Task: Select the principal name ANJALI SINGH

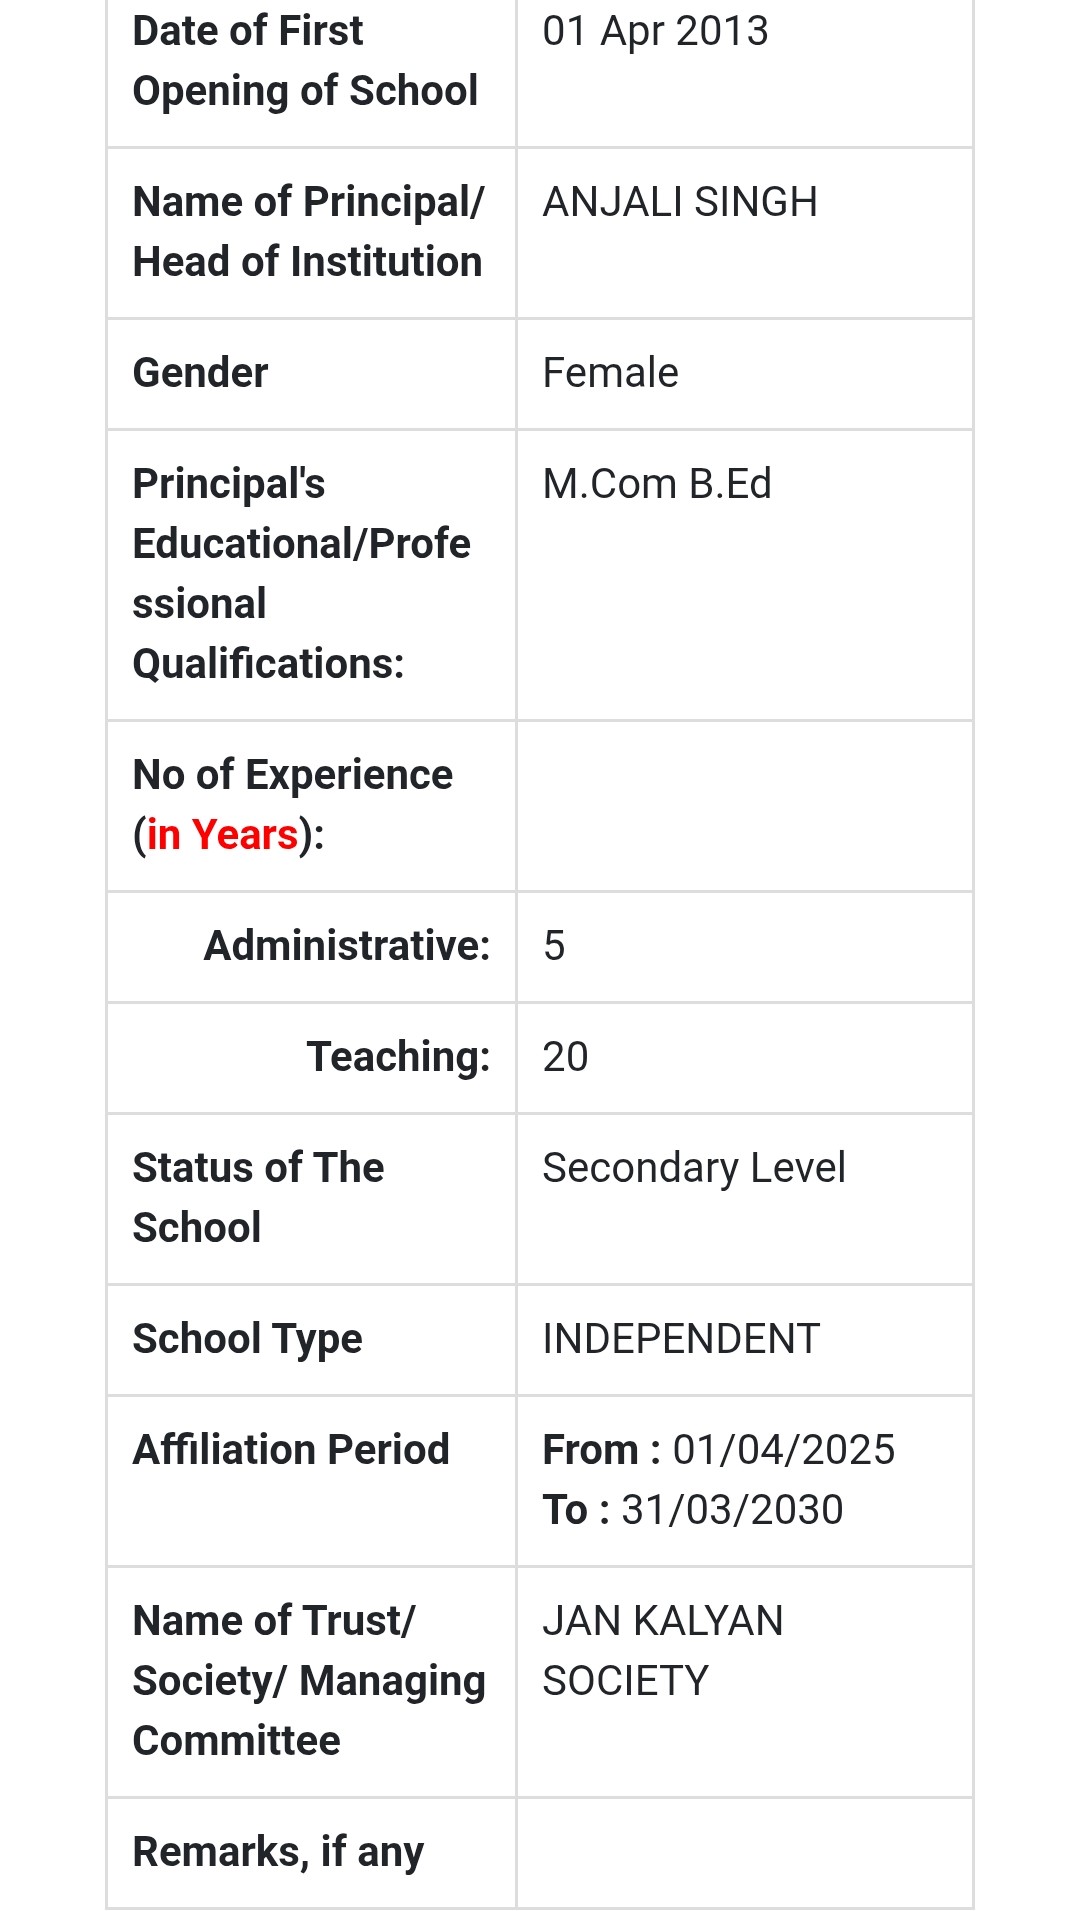Action: [679, 202]
